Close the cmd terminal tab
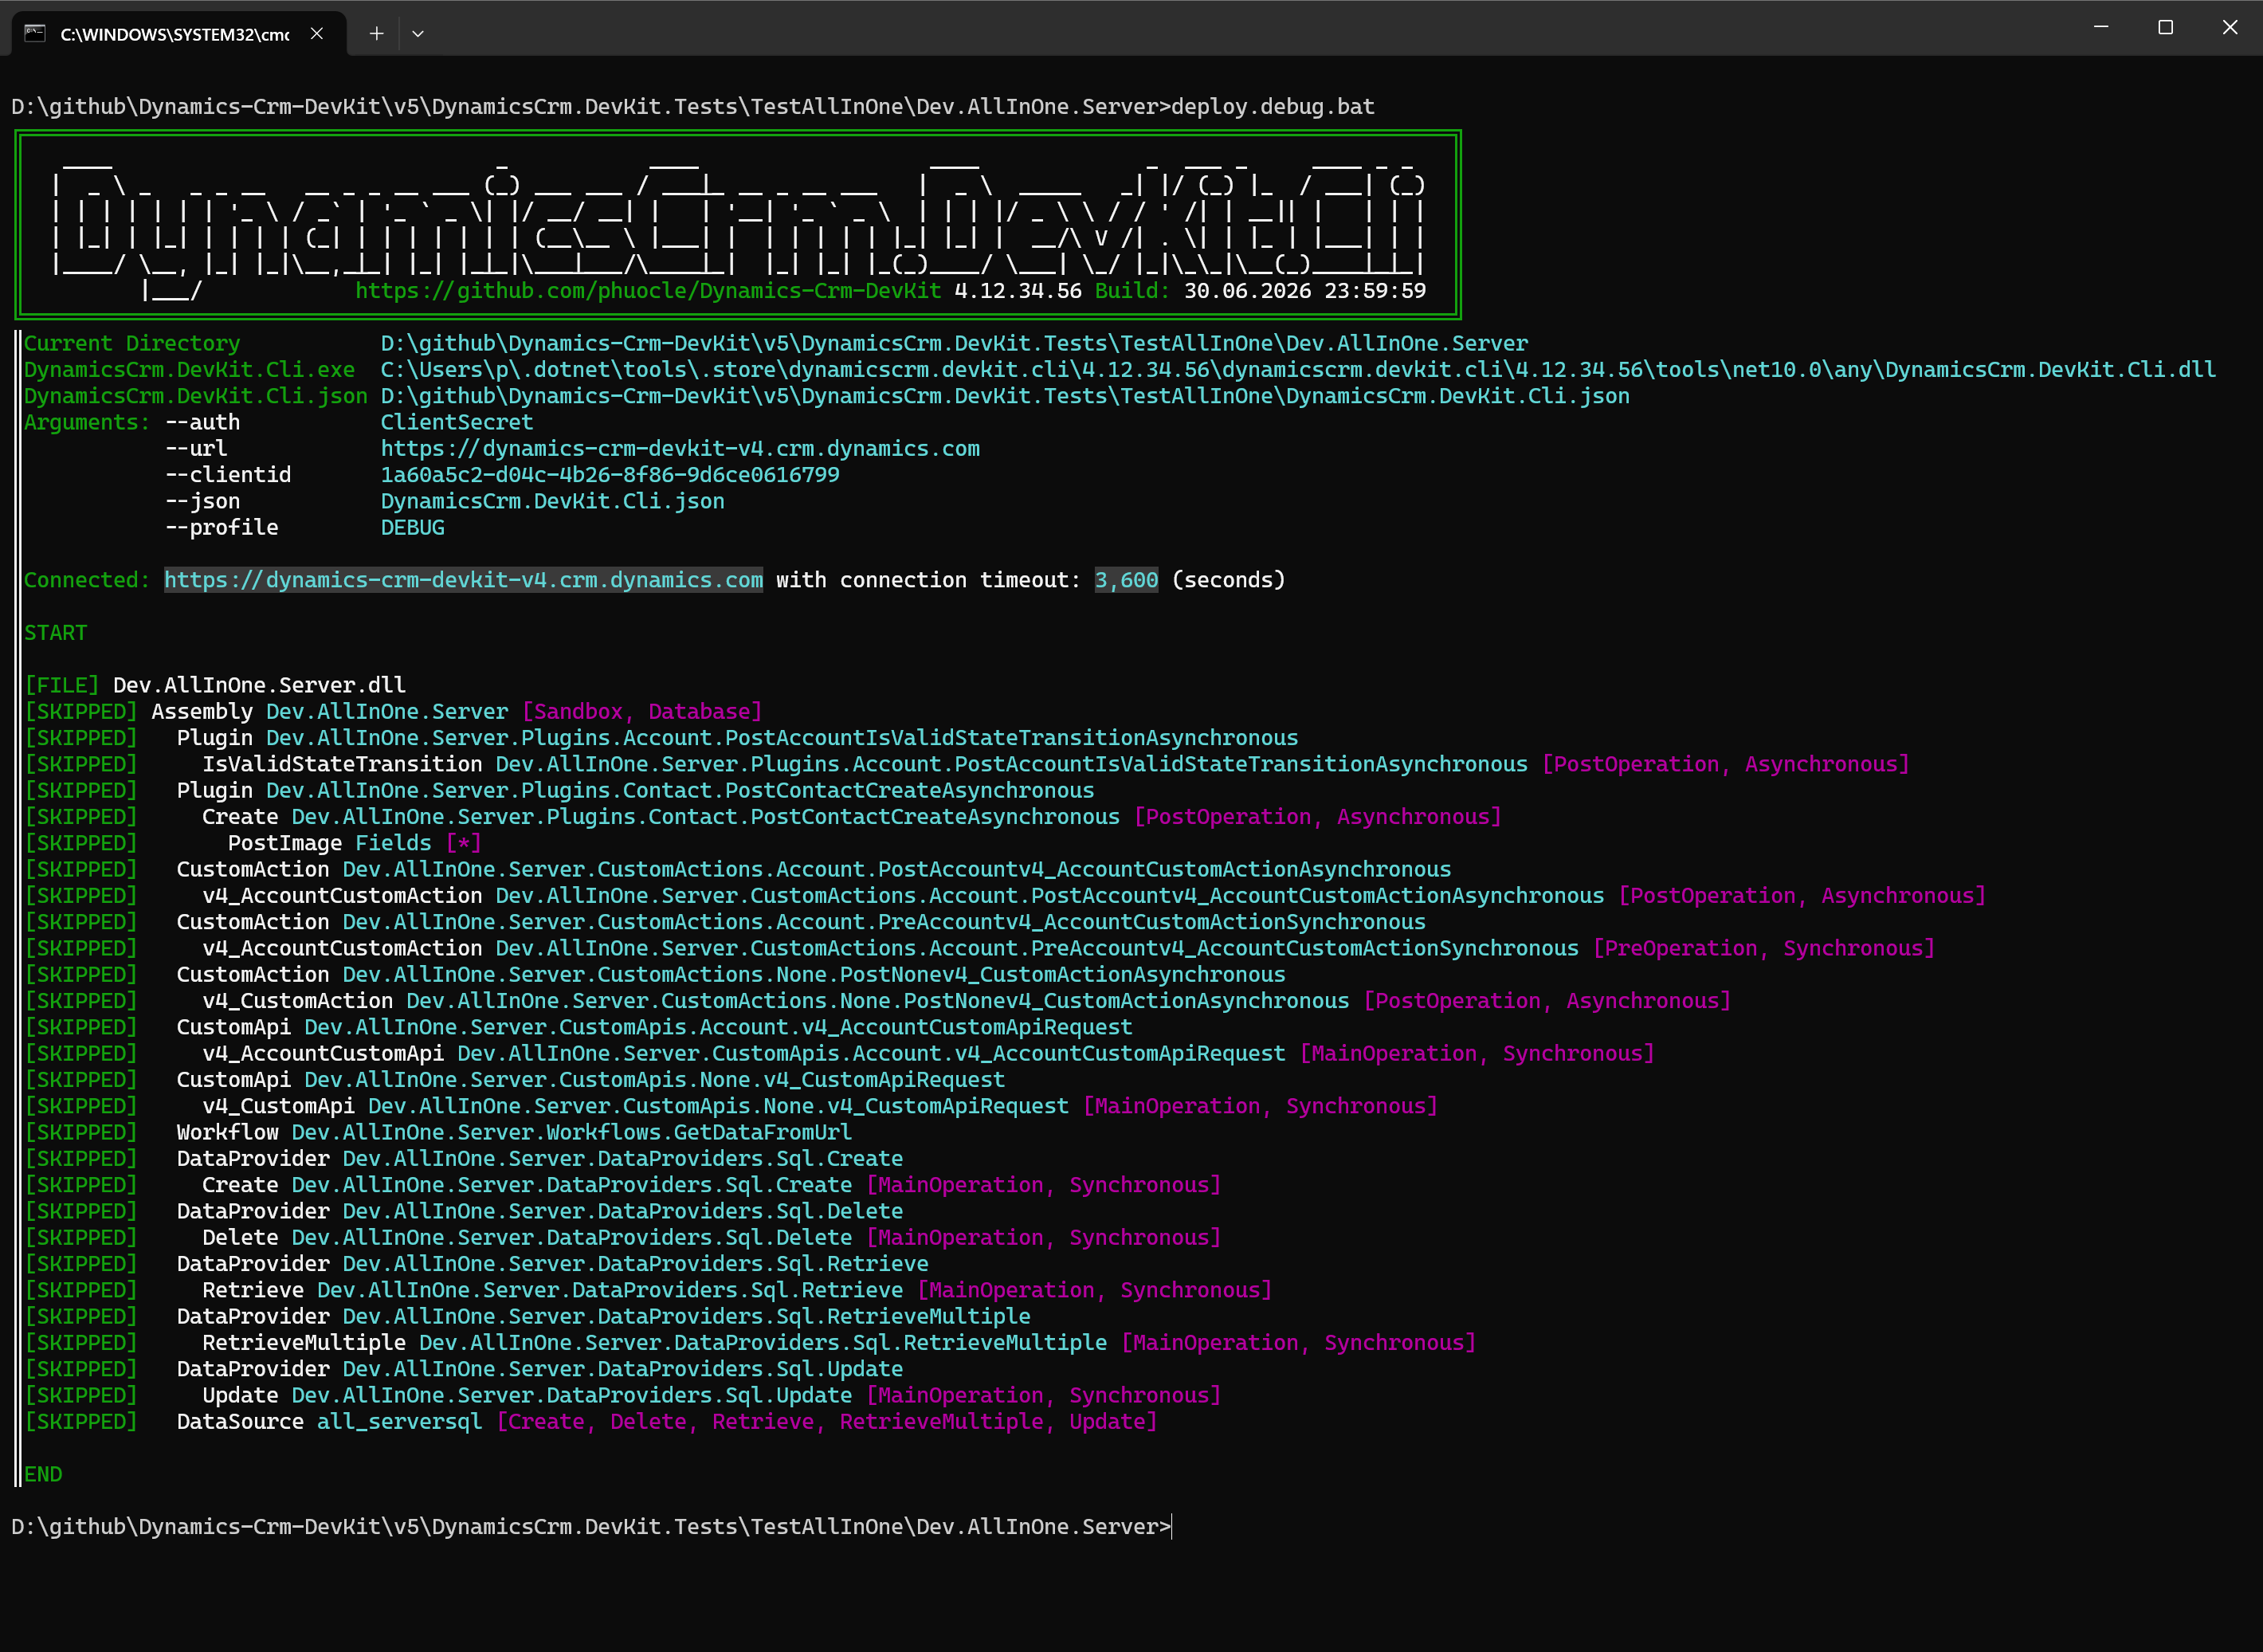Screen dimensions: 2263x1652 317,34
